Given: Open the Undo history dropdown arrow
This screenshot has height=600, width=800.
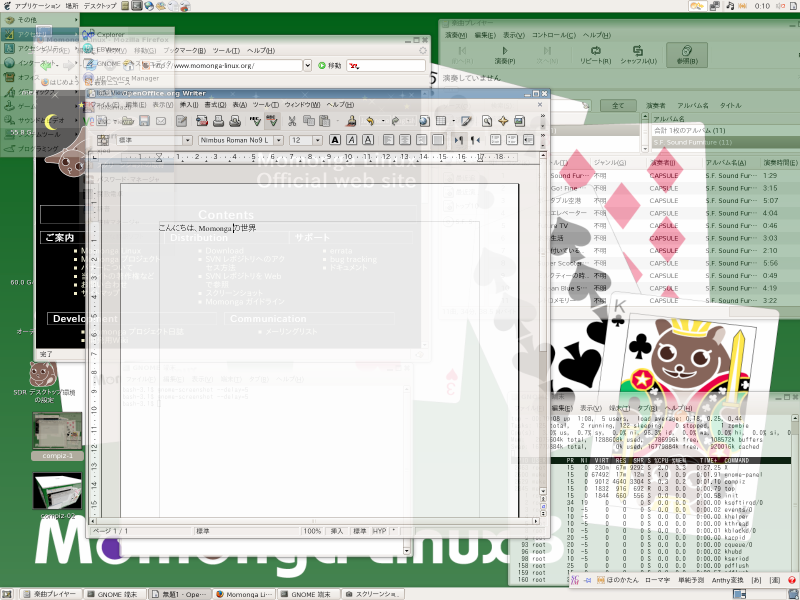Looking at the screenshot, I should pos(383,121).
